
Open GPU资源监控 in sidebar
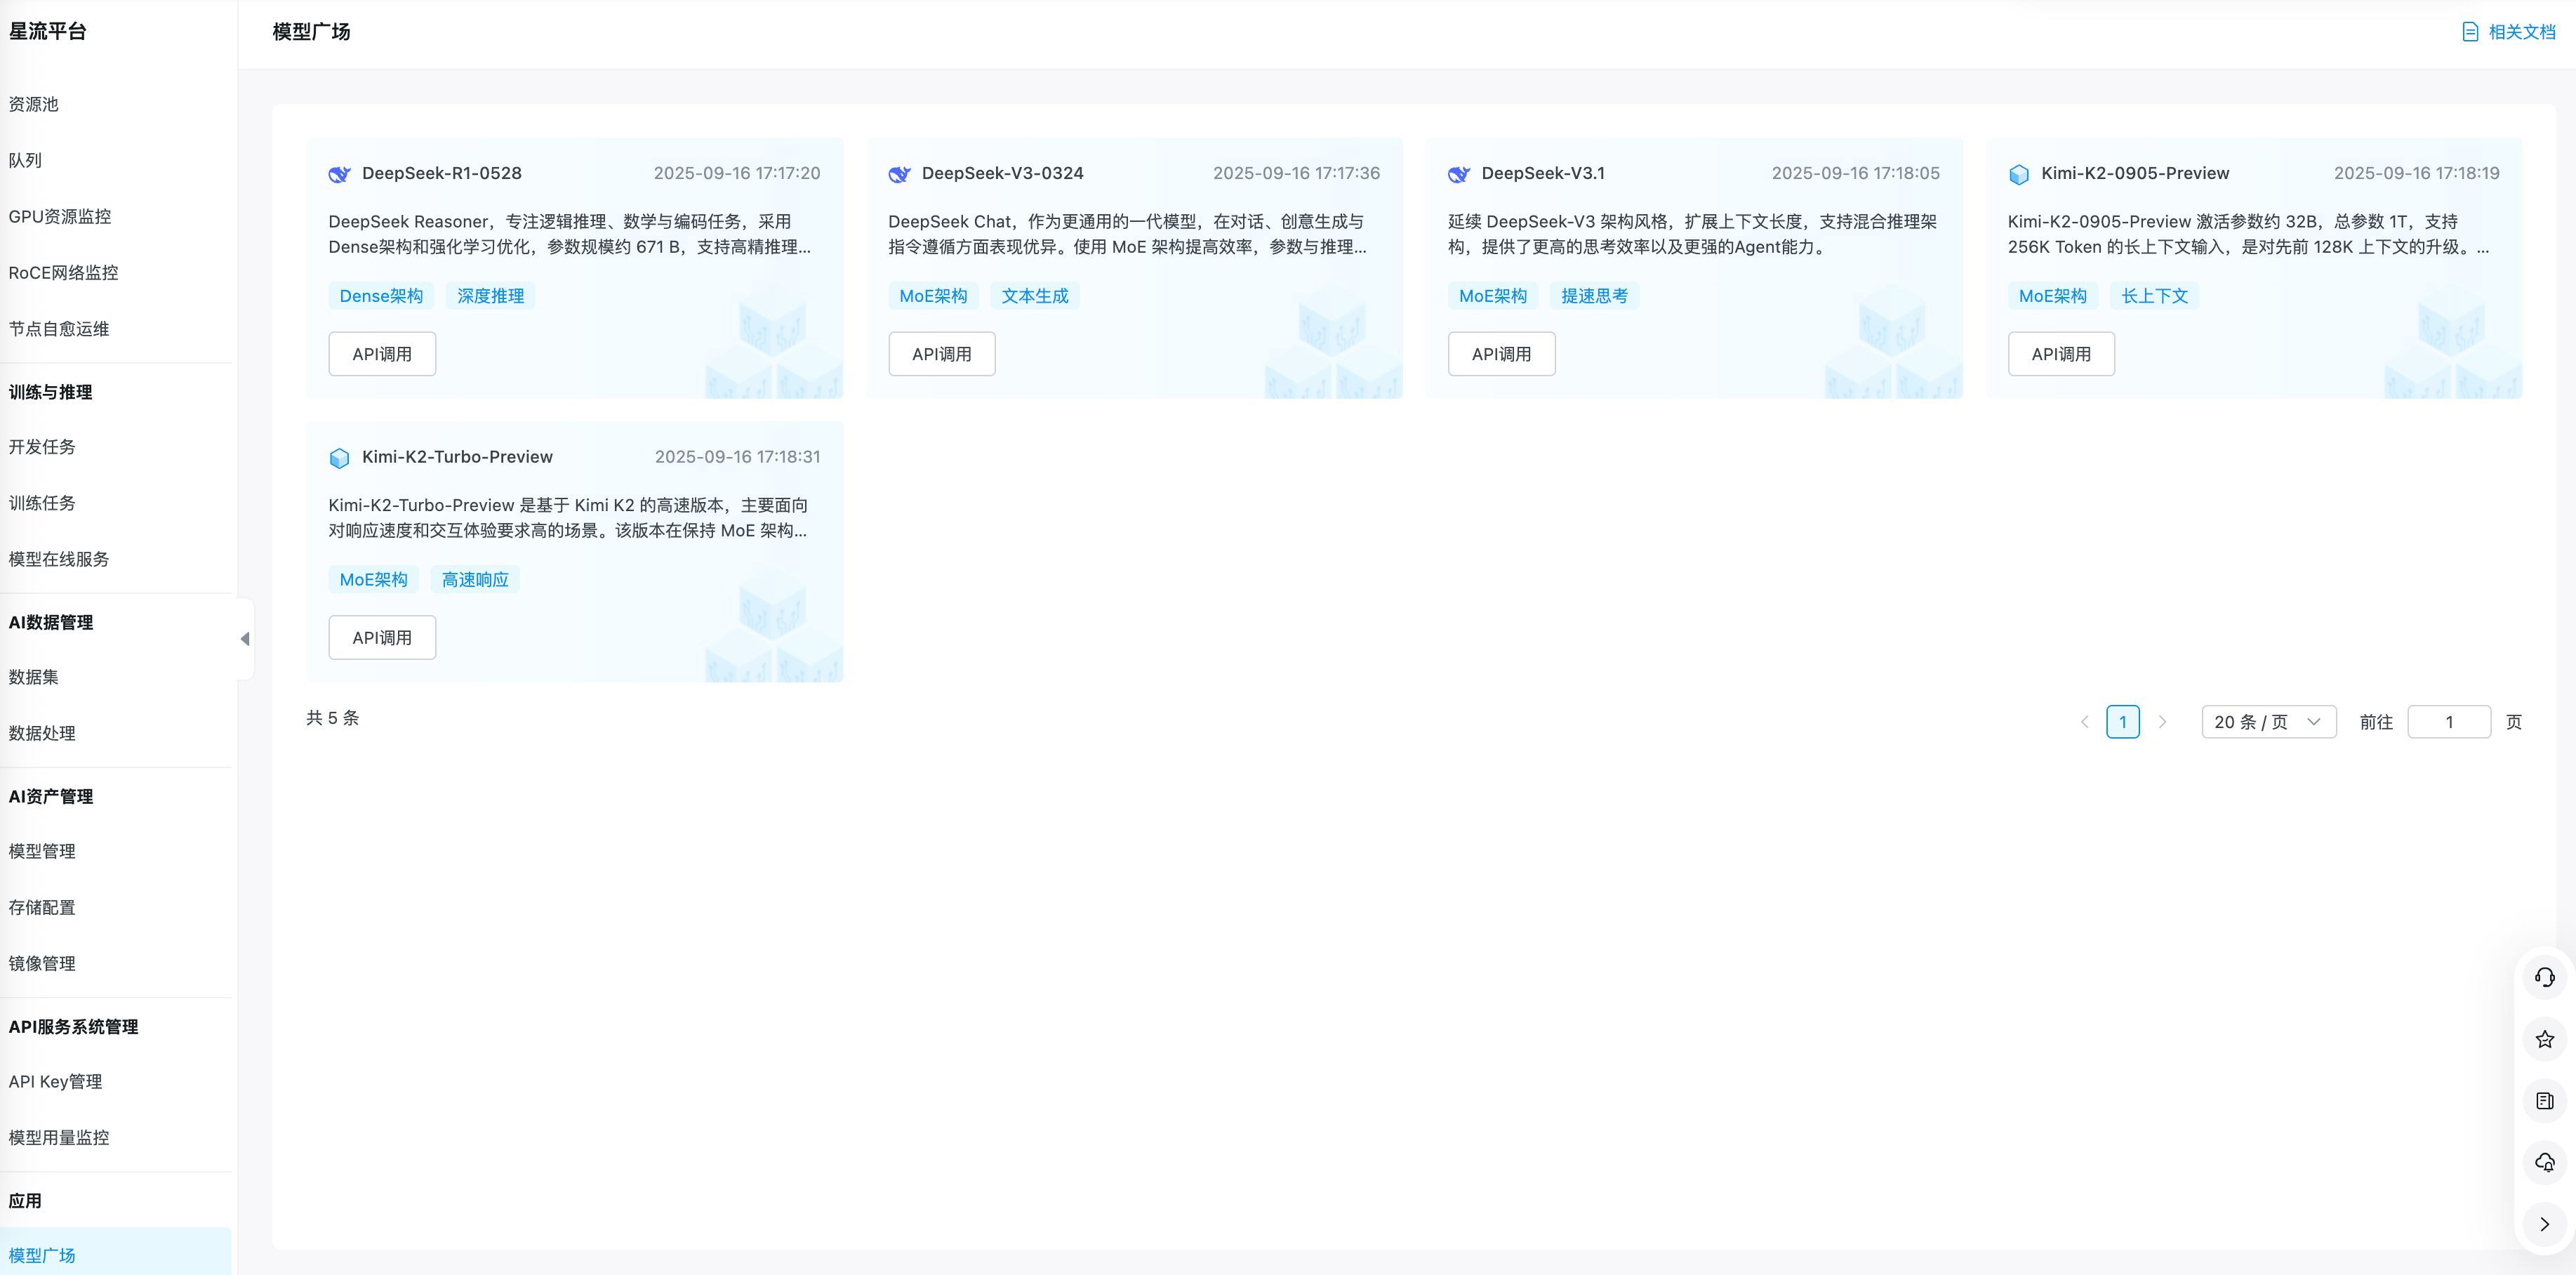(x=60, y=216)
